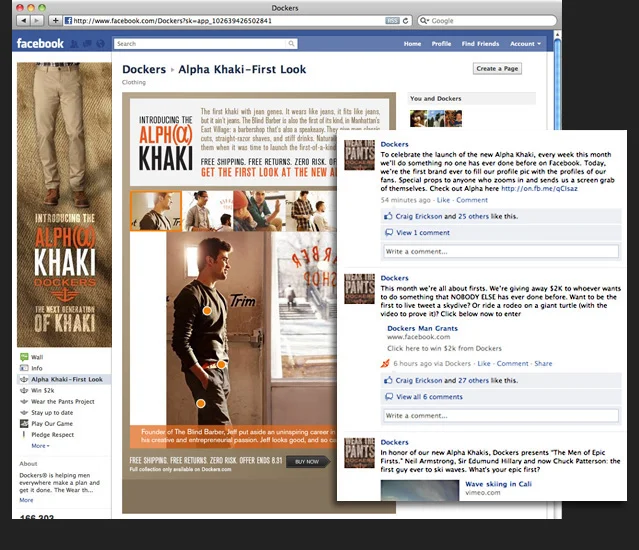Open Find Friends in header
The width and height of the screenshot is (639, 550).
480,44
